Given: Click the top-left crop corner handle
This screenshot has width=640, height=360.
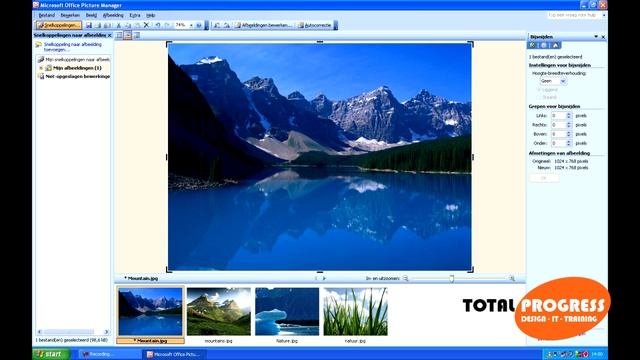Looking at the screenshot, I should click(x=169, y=44).
